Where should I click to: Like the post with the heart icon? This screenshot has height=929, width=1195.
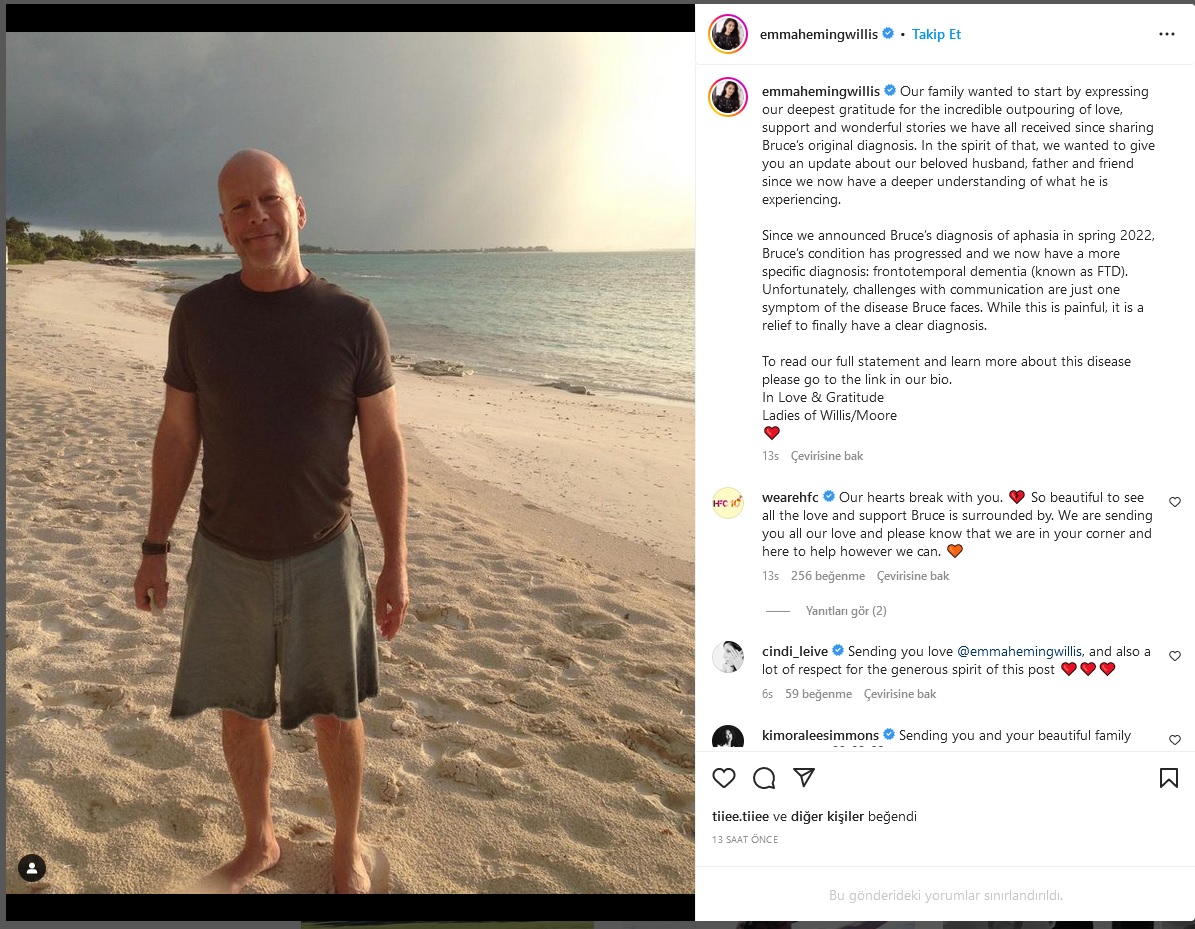723,777
